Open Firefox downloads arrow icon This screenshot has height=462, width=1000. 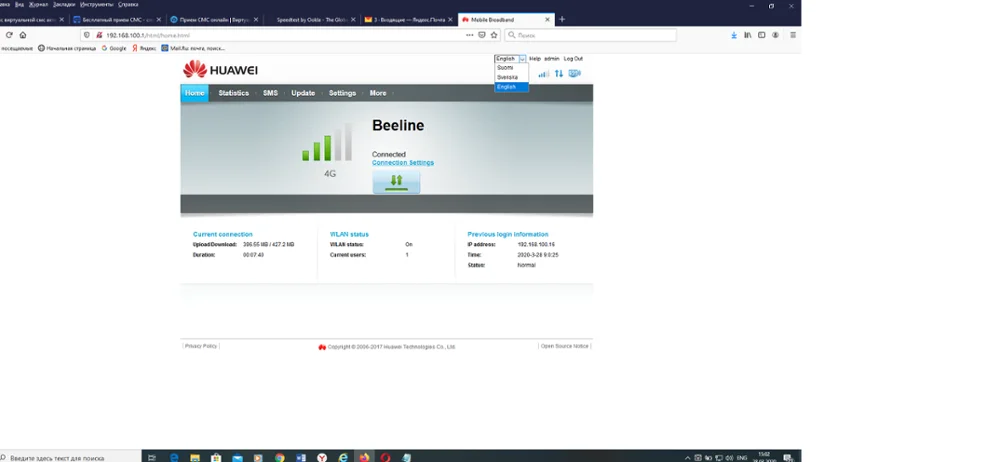tap(734, 35)
